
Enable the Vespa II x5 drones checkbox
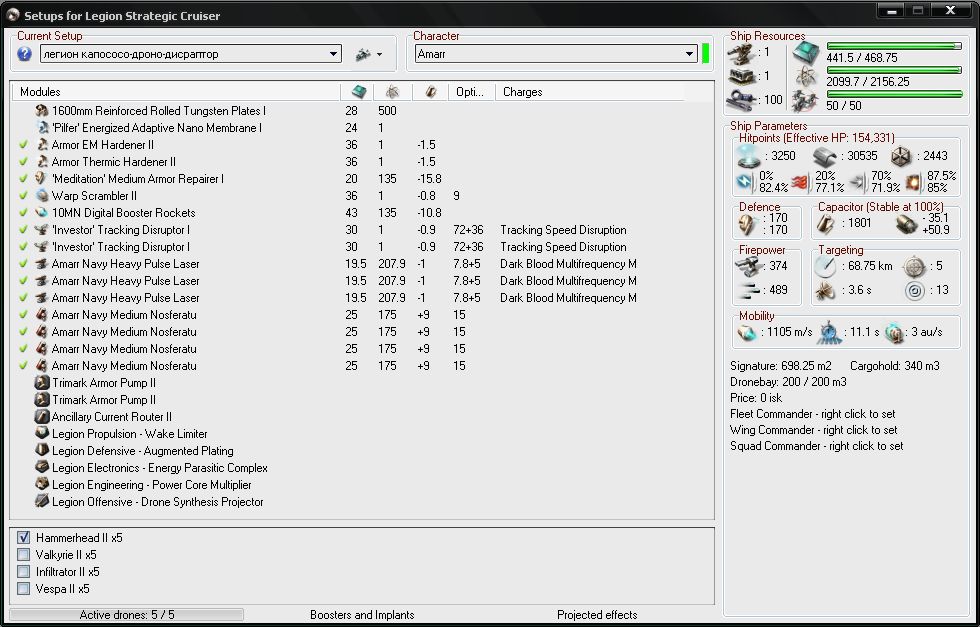point(24,588)
